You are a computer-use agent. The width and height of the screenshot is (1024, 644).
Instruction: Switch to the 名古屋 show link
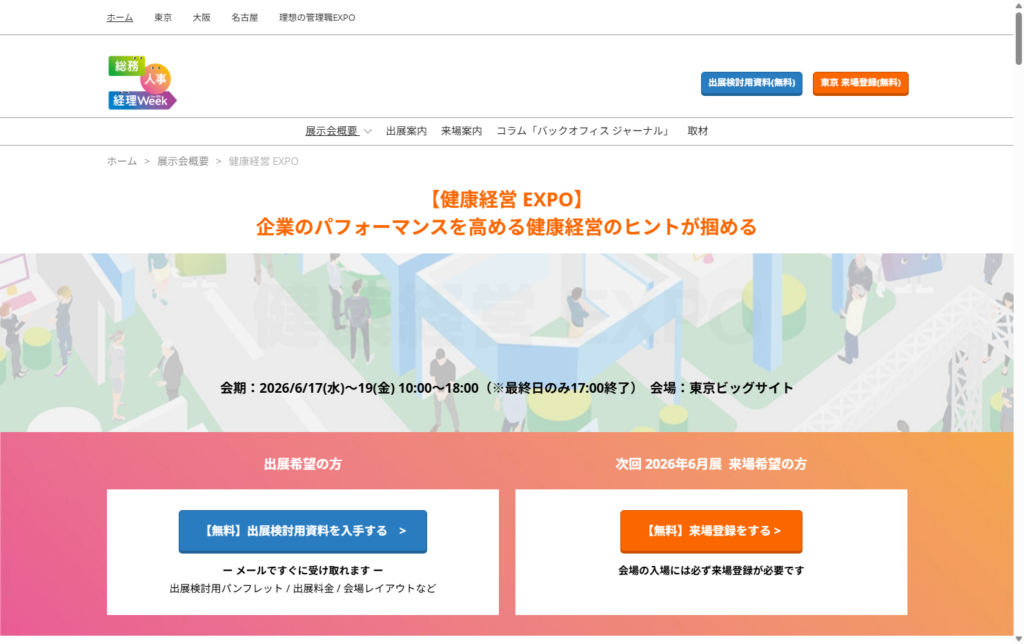(244, 18)
